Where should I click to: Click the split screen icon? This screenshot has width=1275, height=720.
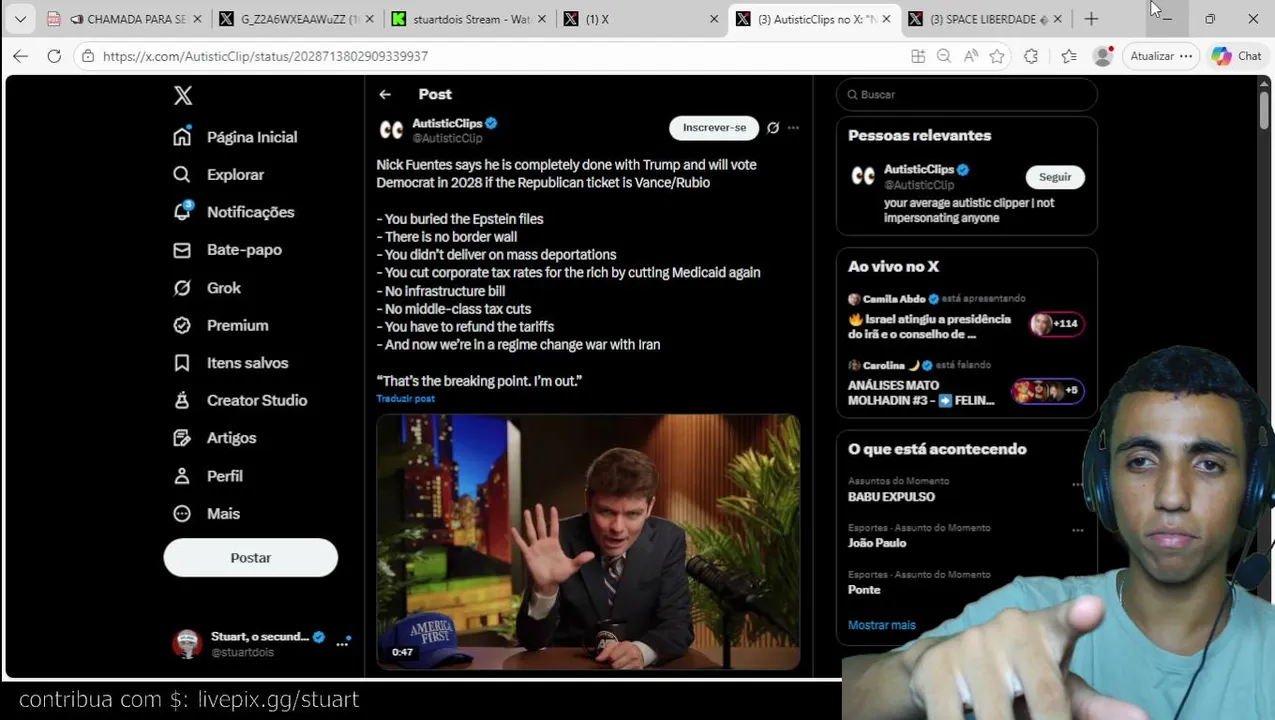[x=918, y=56]
